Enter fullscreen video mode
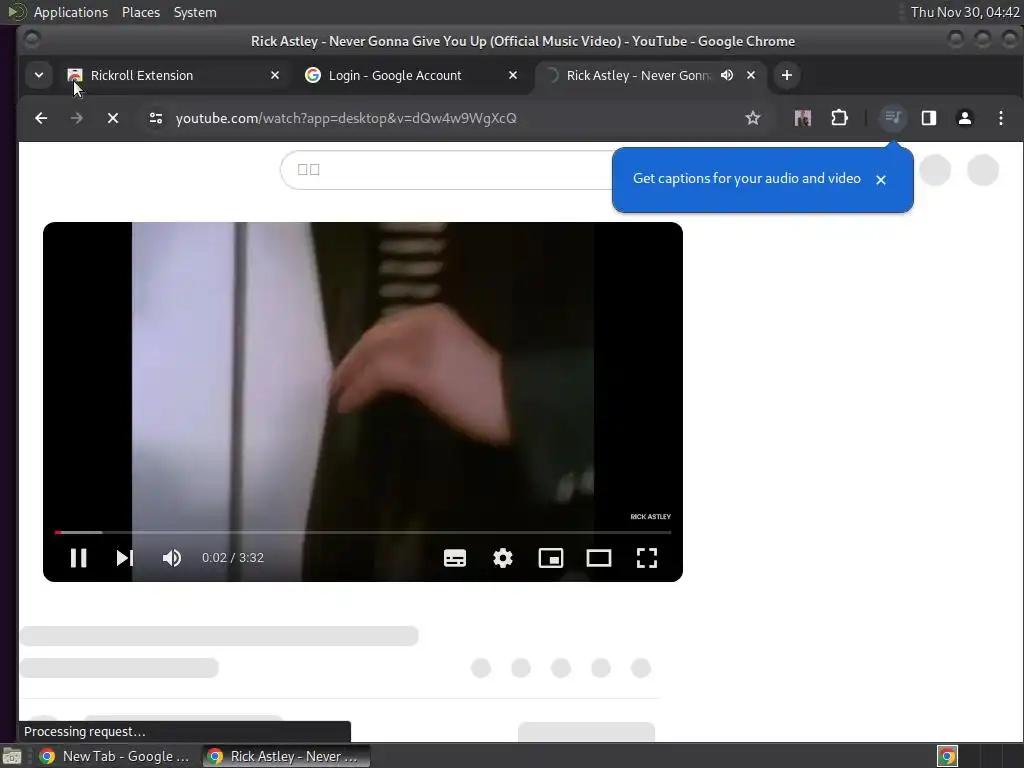 647,558
